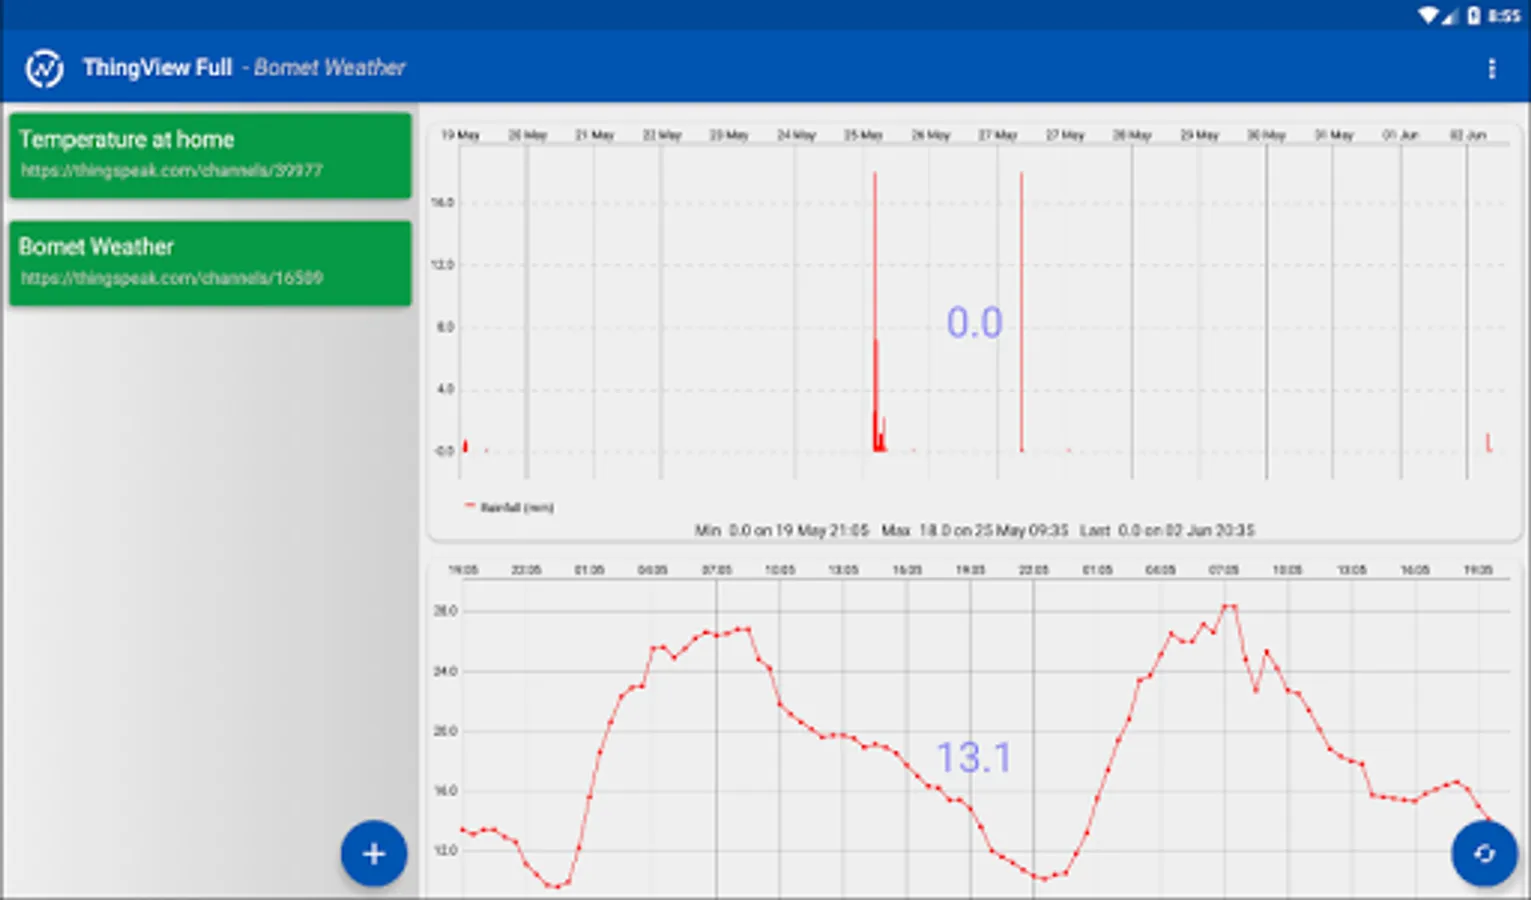This screenshot has width=1531, height=900.
Task: Click the 24.0 label on the temperature axis
Action: [445, 671]
